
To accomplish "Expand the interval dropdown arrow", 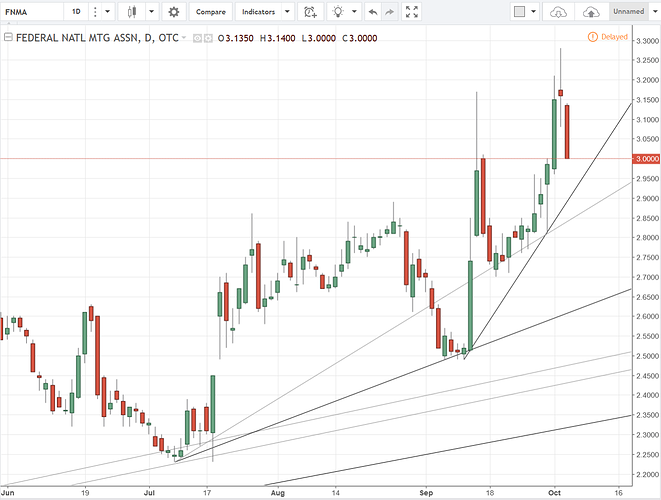I will tap(107, 12).
